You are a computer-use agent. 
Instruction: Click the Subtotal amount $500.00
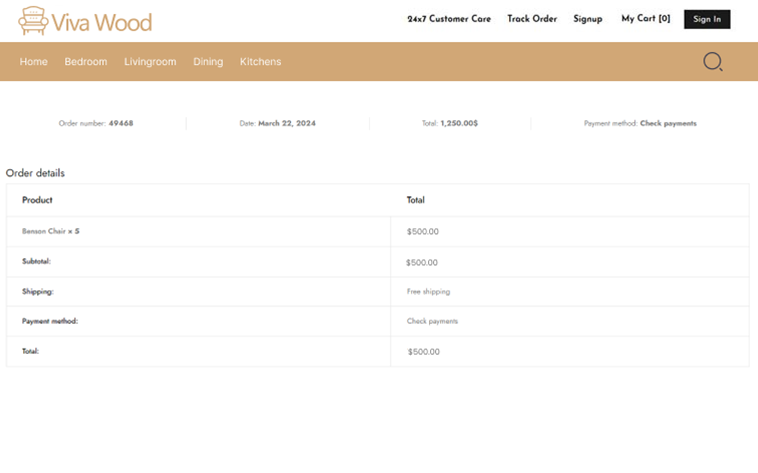point(422,262)
